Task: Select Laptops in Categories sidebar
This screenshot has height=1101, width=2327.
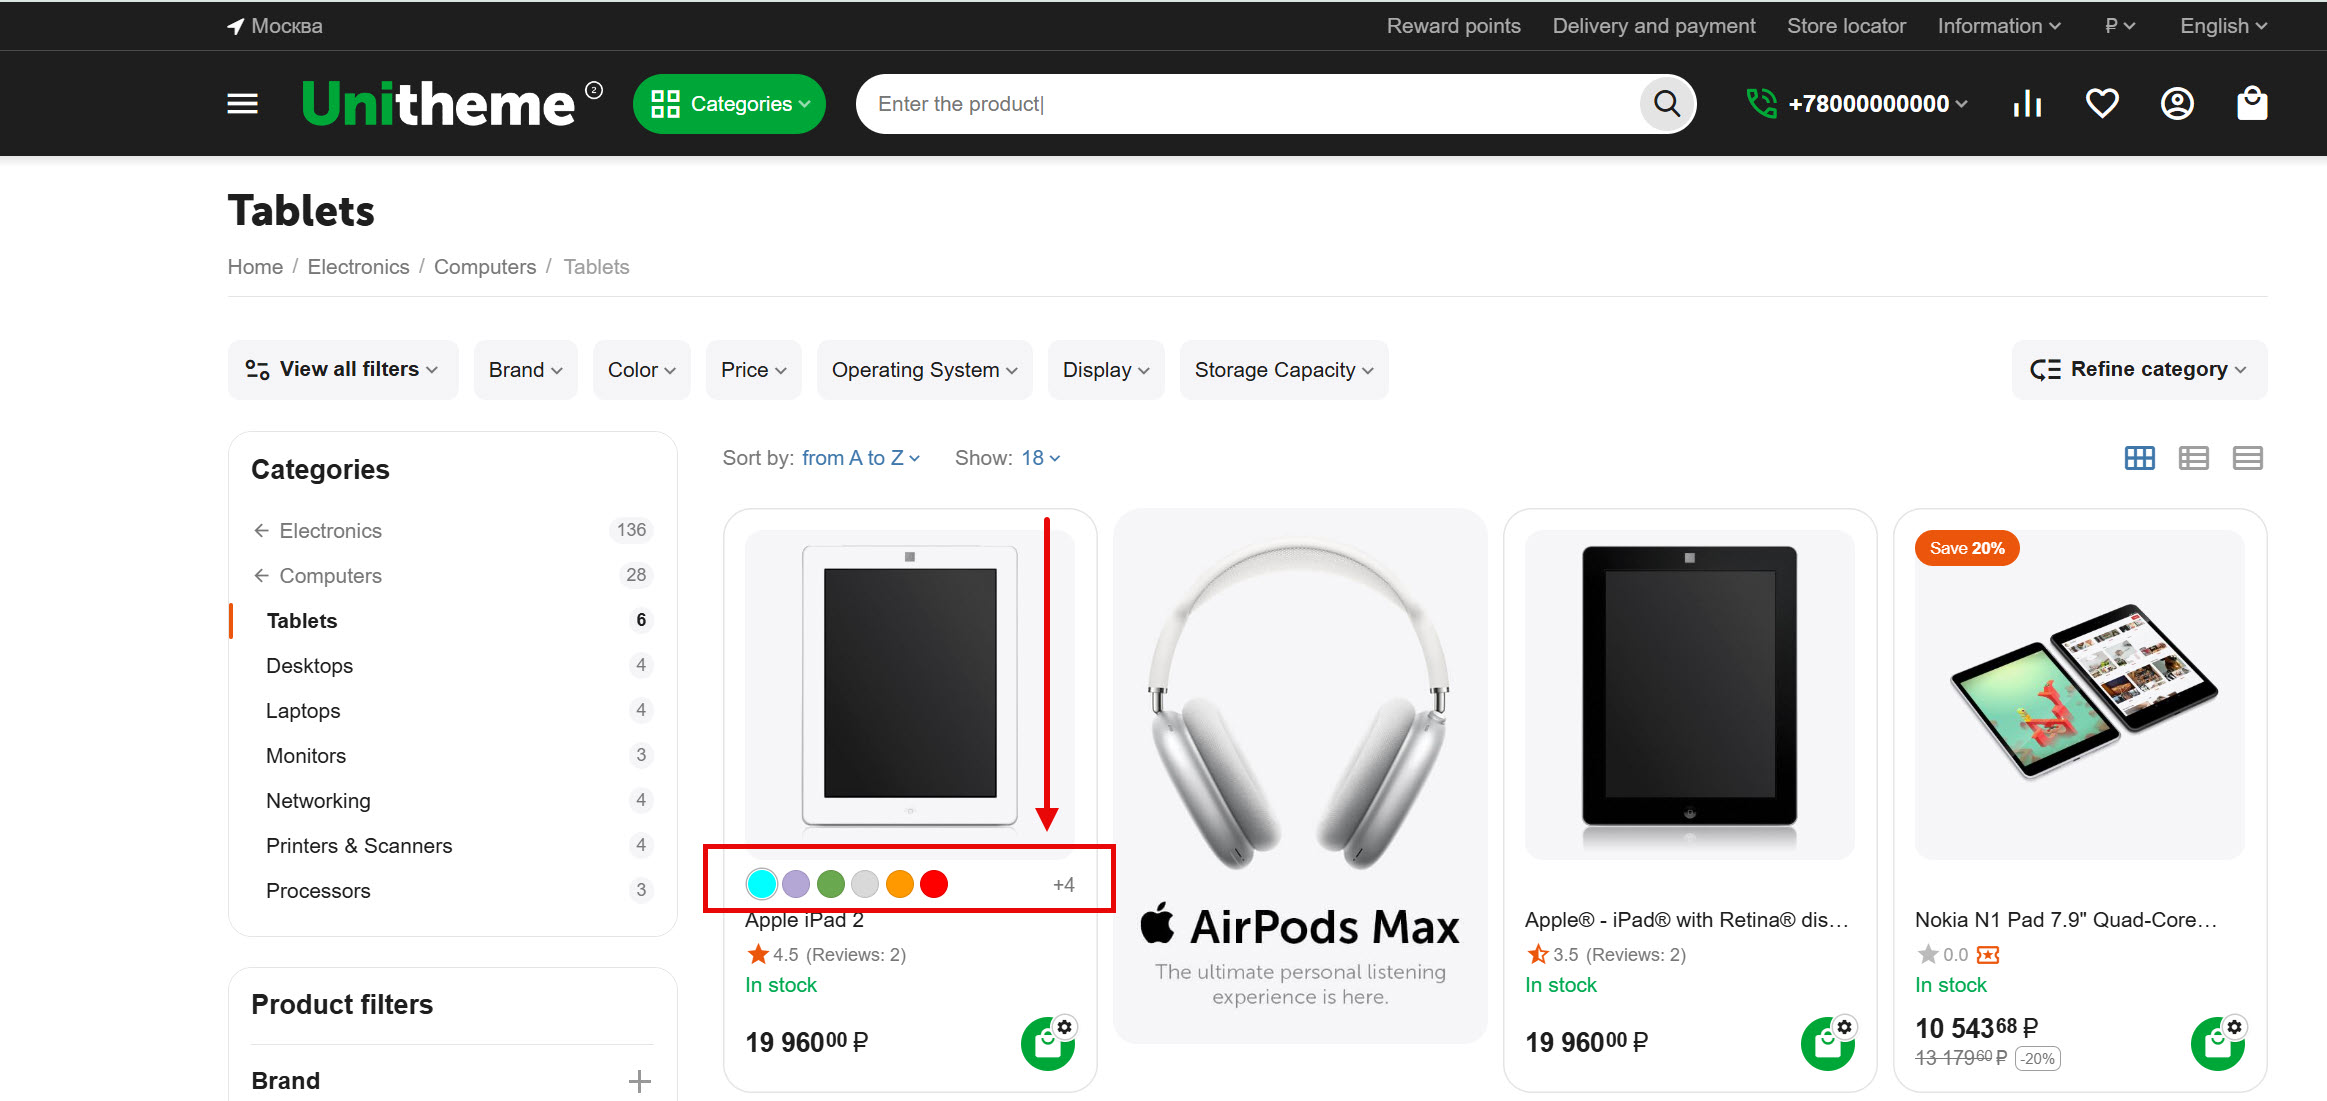Action: [x=303, y=711]
